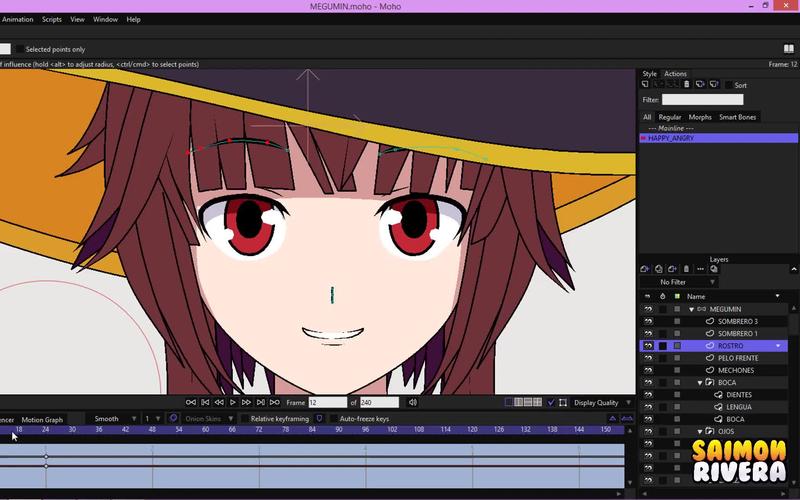The width and height of the screenshot is (800, 500).
Task: Click frame 60 on the timeline ruler
Action: (205, 429)
